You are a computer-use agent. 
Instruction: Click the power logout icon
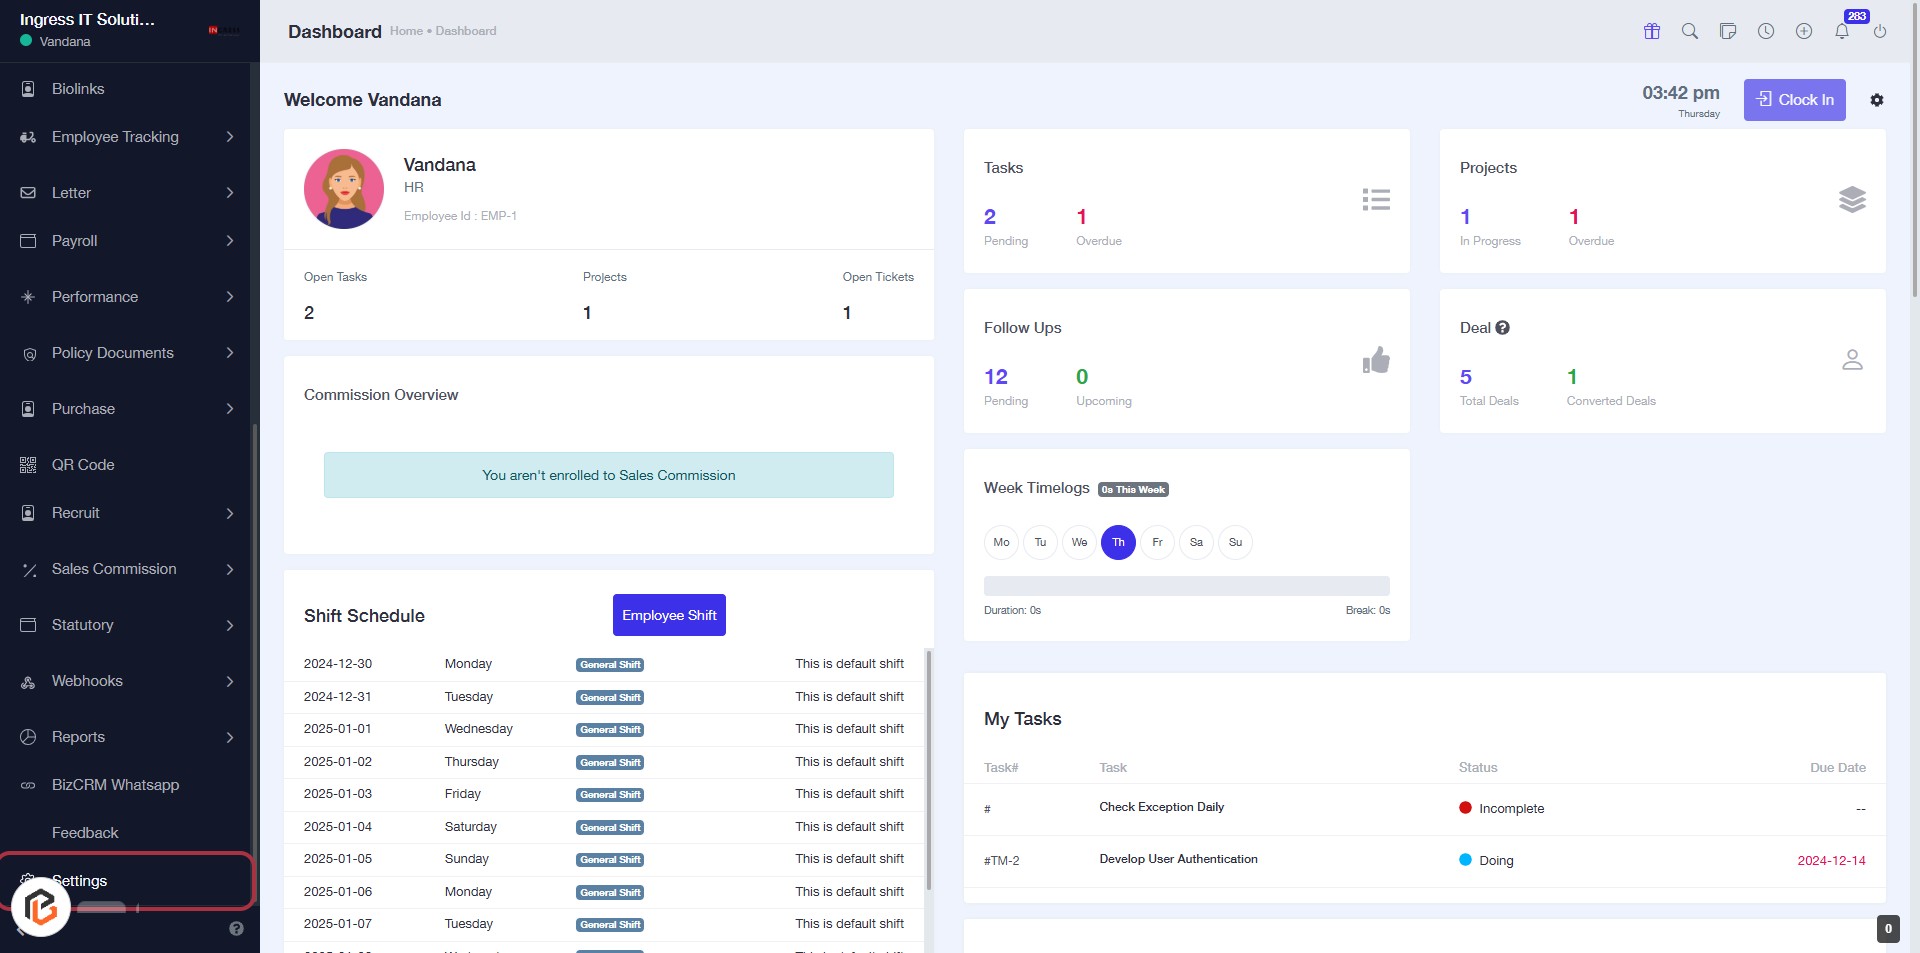tap(1880, 31)
